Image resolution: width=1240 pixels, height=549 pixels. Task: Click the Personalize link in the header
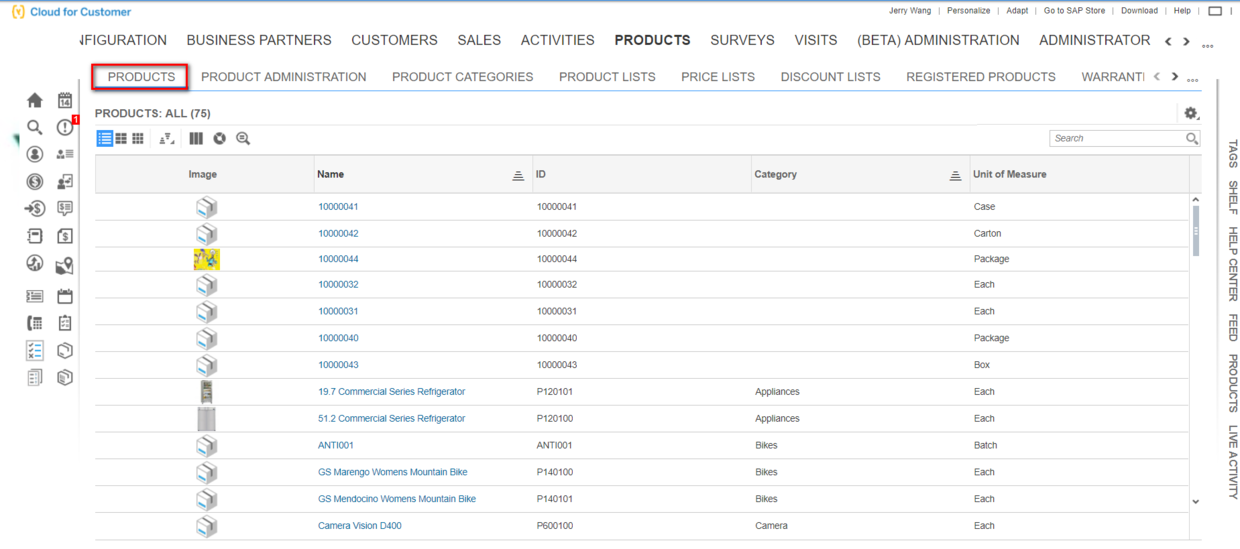pyautogui.click(x=968, y=11)
